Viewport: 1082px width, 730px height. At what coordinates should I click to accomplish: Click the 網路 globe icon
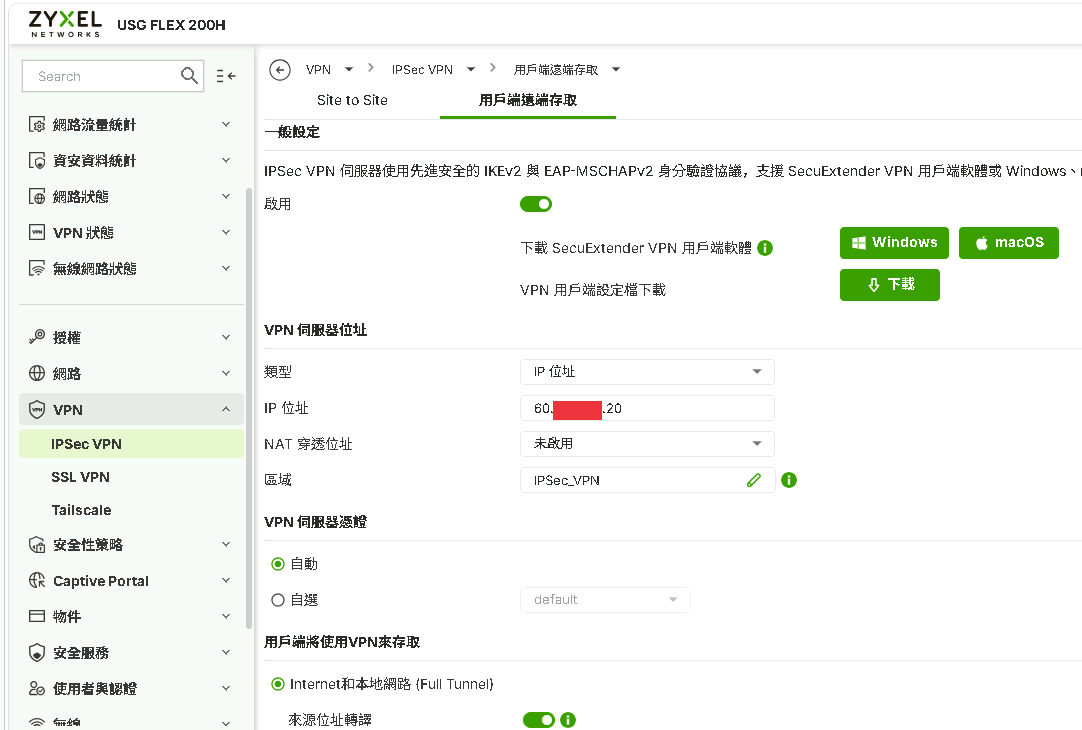pyautogui.click(x=37, y=373)
